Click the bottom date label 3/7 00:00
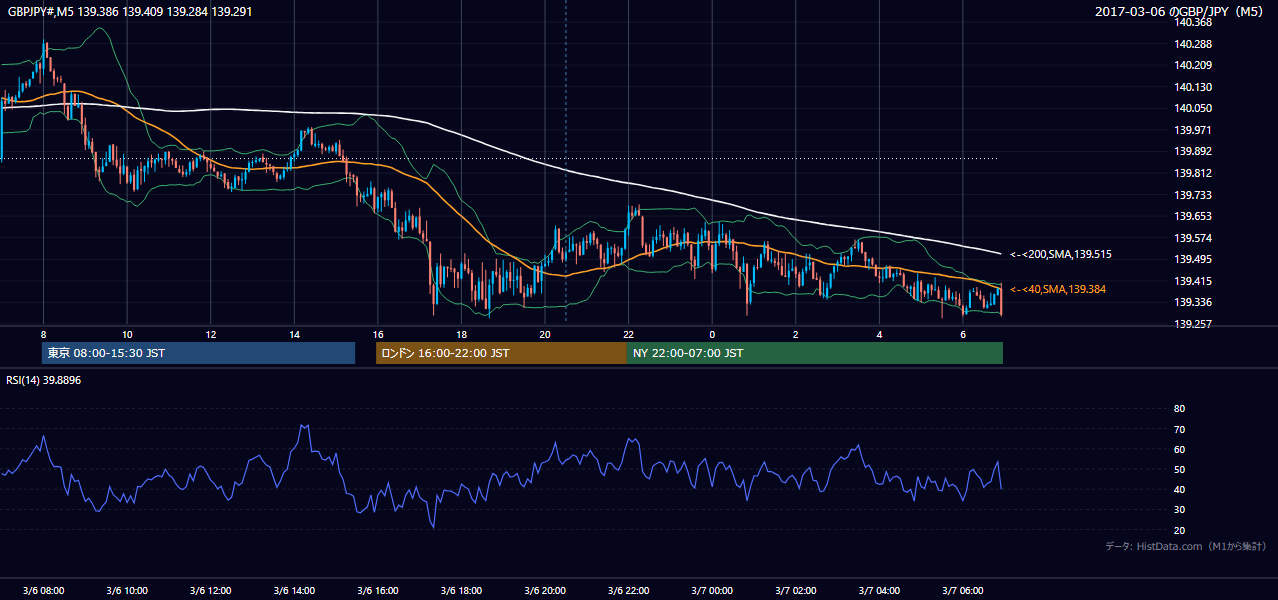The height and width of the screenshot is (600, 1278). [x=712, y=590]
